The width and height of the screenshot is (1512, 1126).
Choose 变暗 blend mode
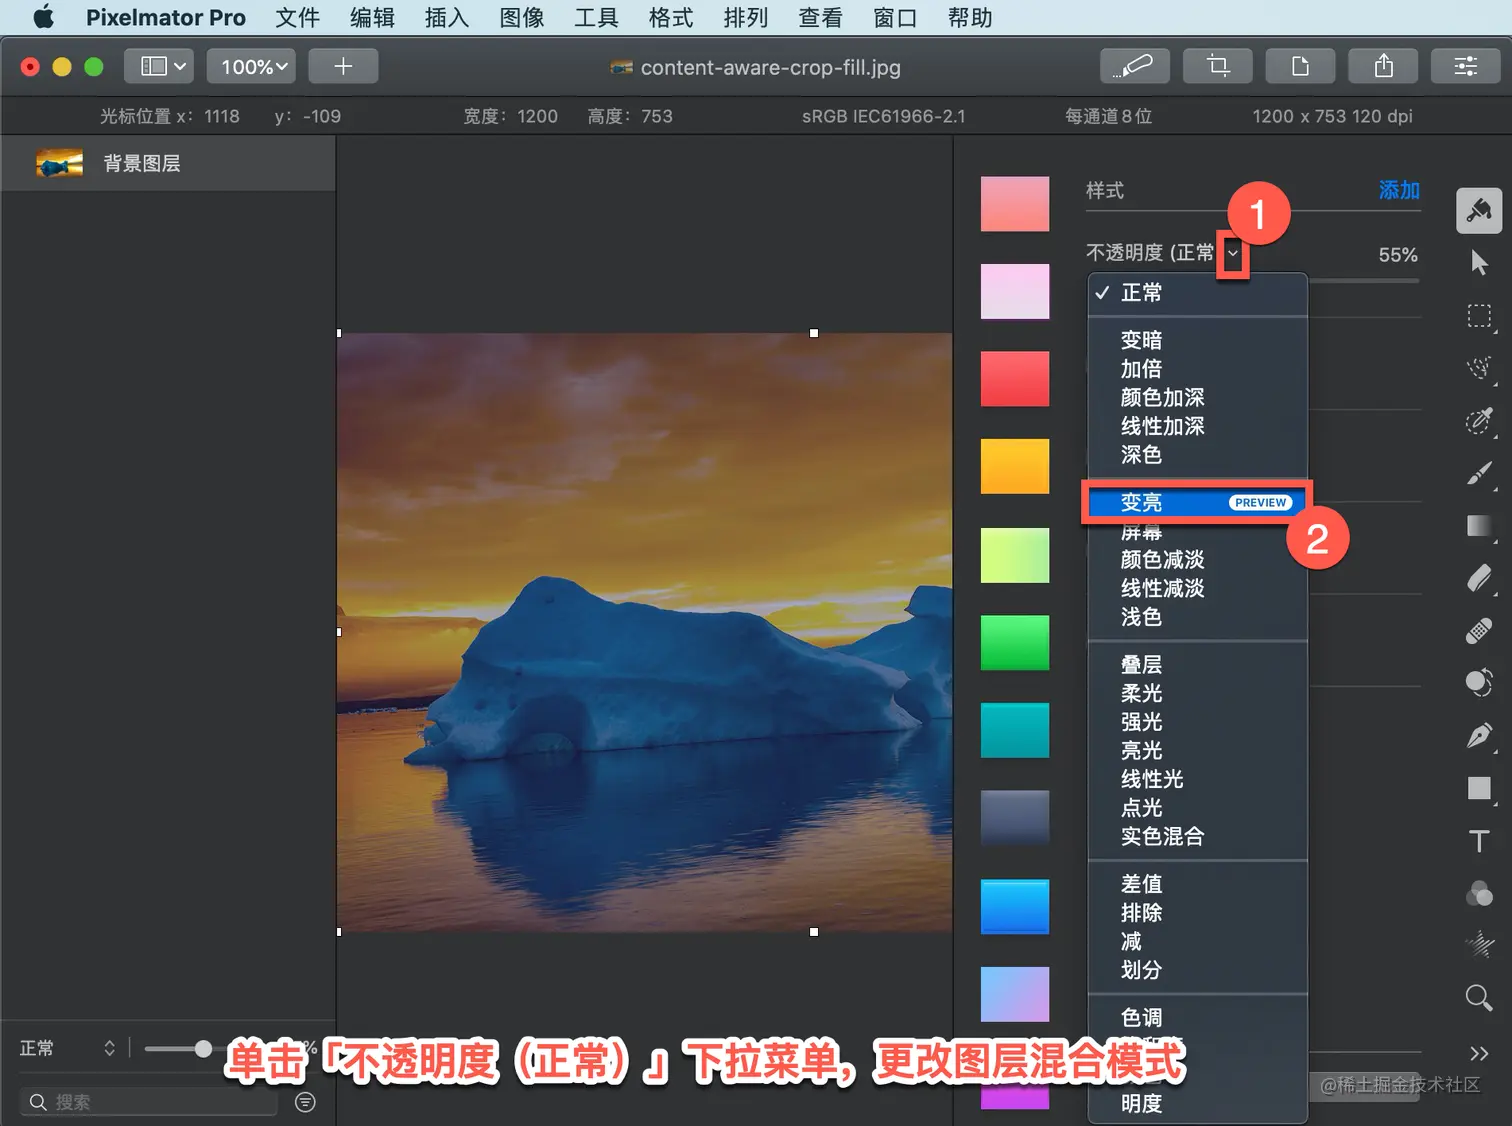(x=1197, y=340)
